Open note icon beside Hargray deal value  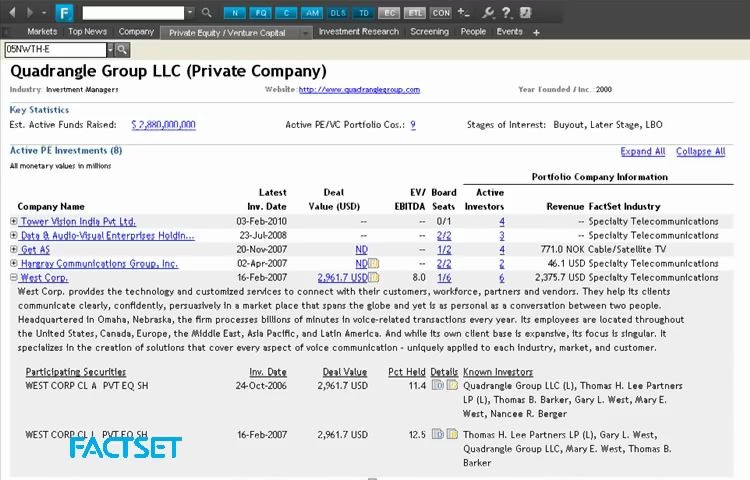[x=373, y=263]
